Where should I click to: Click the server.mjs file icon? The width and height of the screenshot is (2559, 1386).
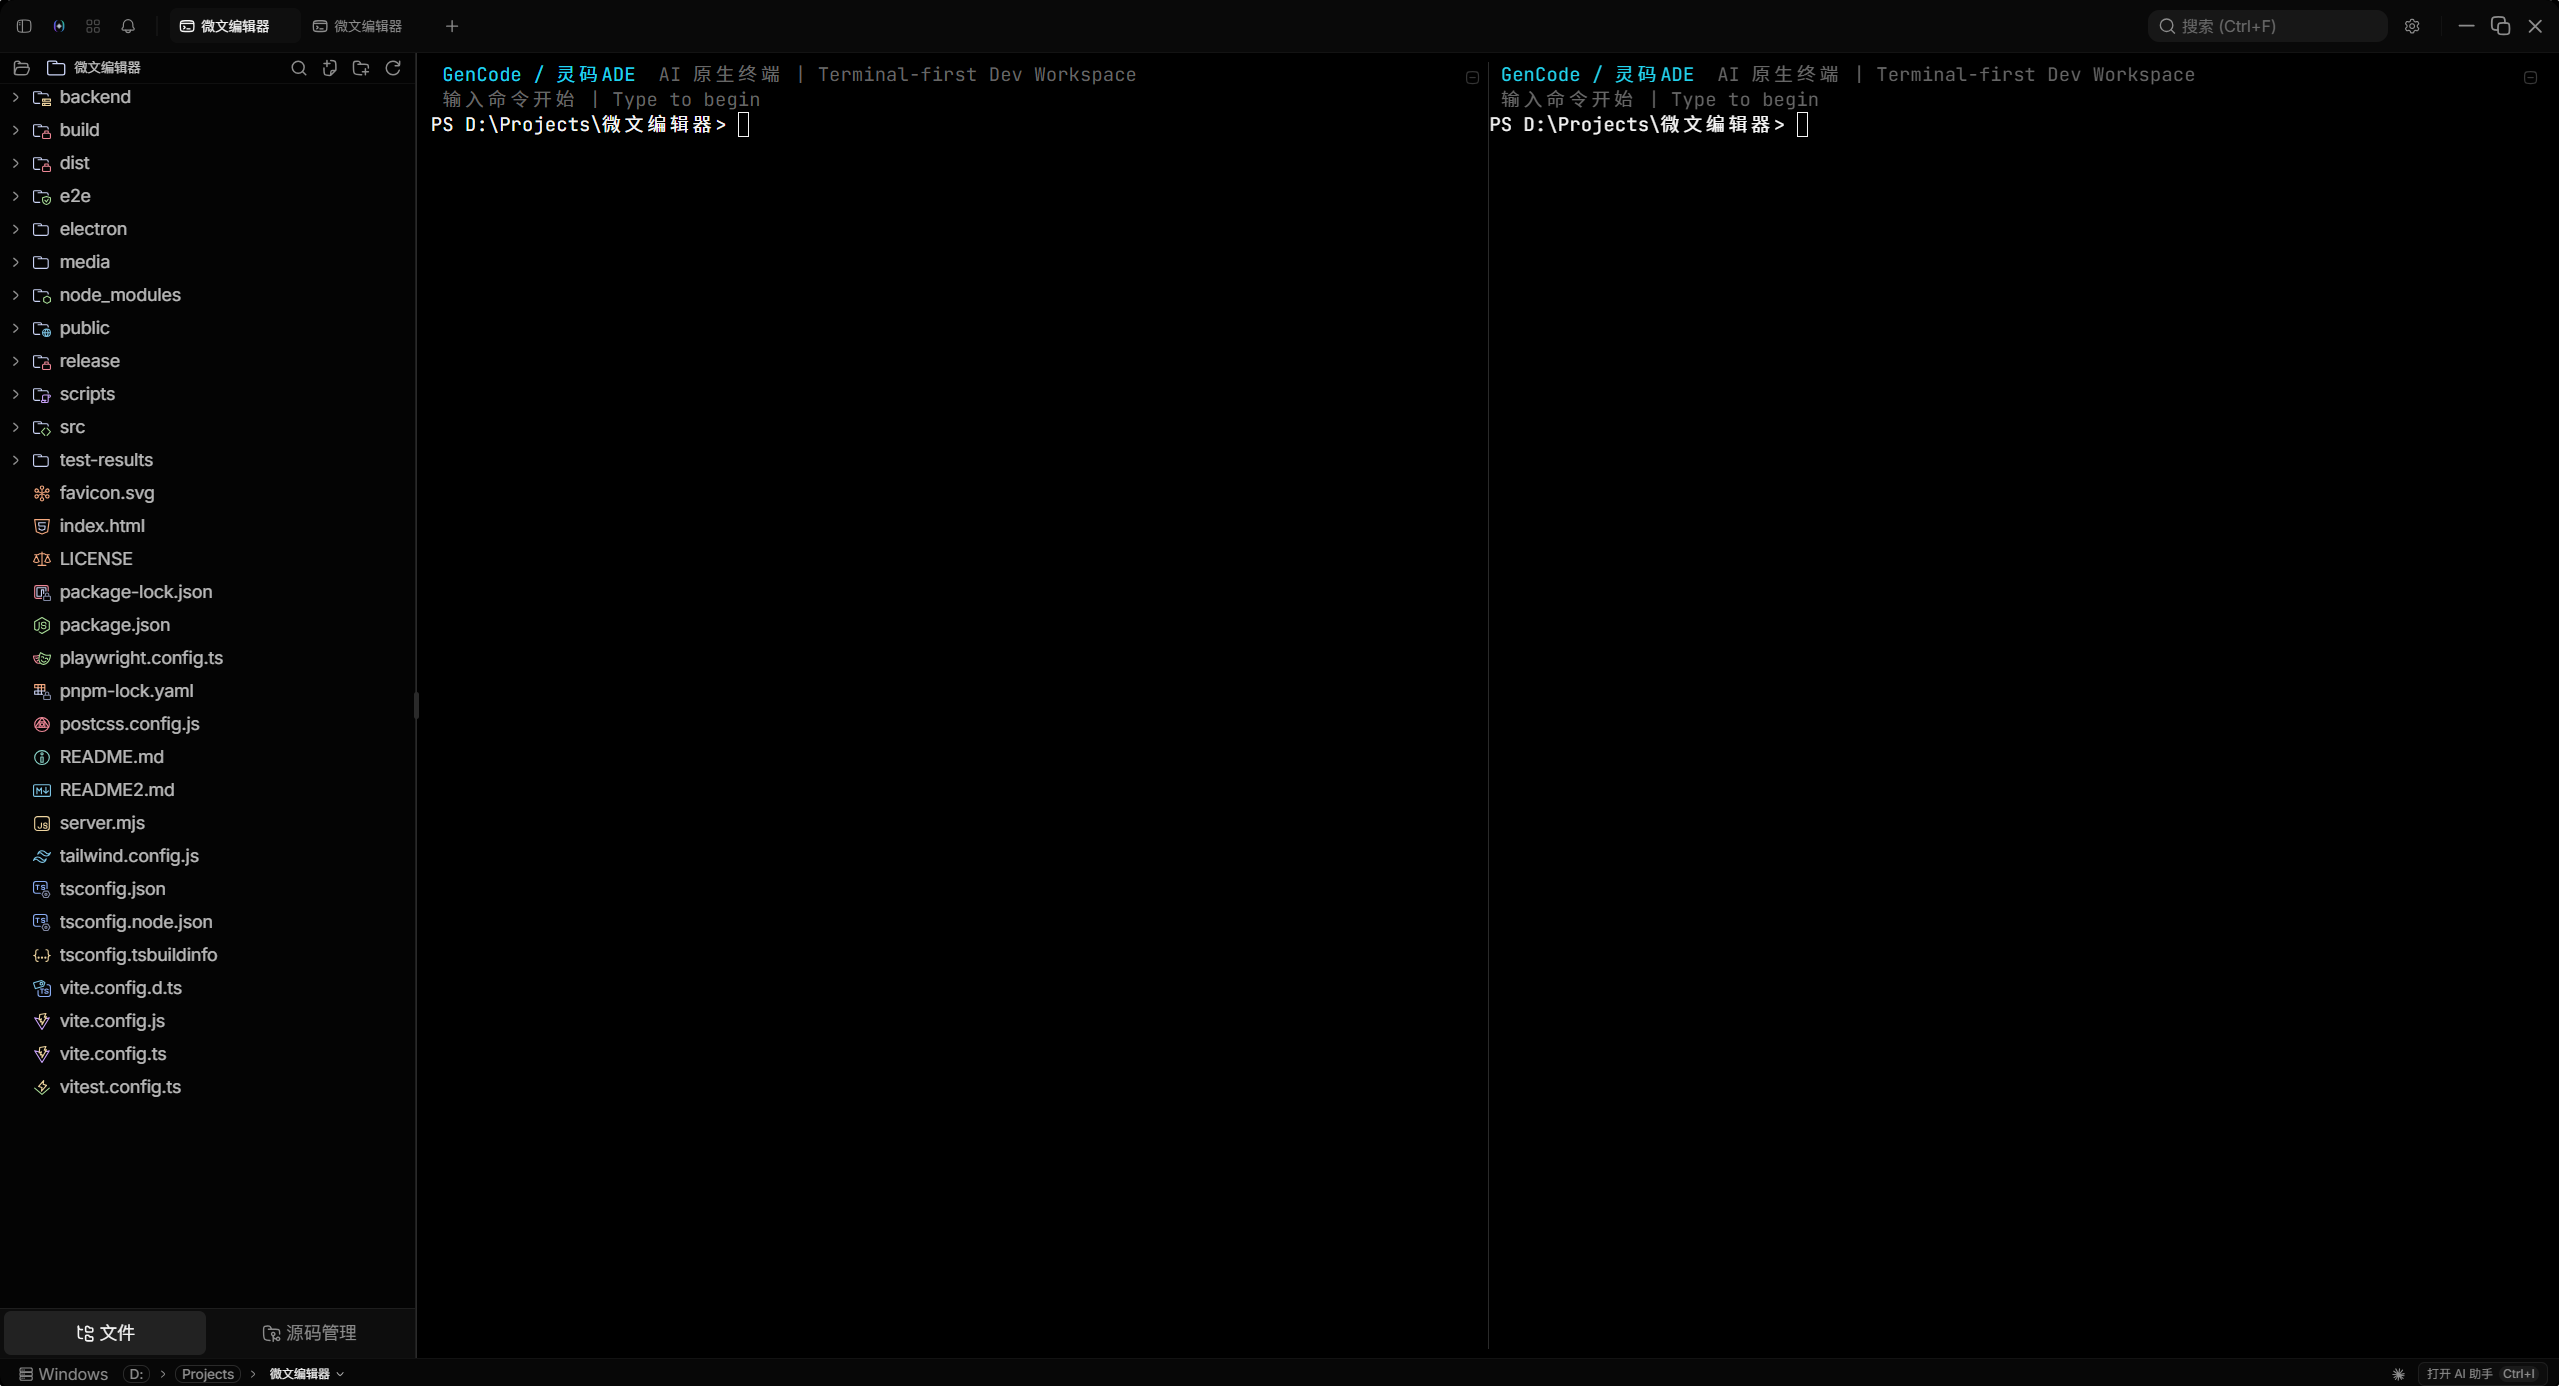(x=42, y=823)
